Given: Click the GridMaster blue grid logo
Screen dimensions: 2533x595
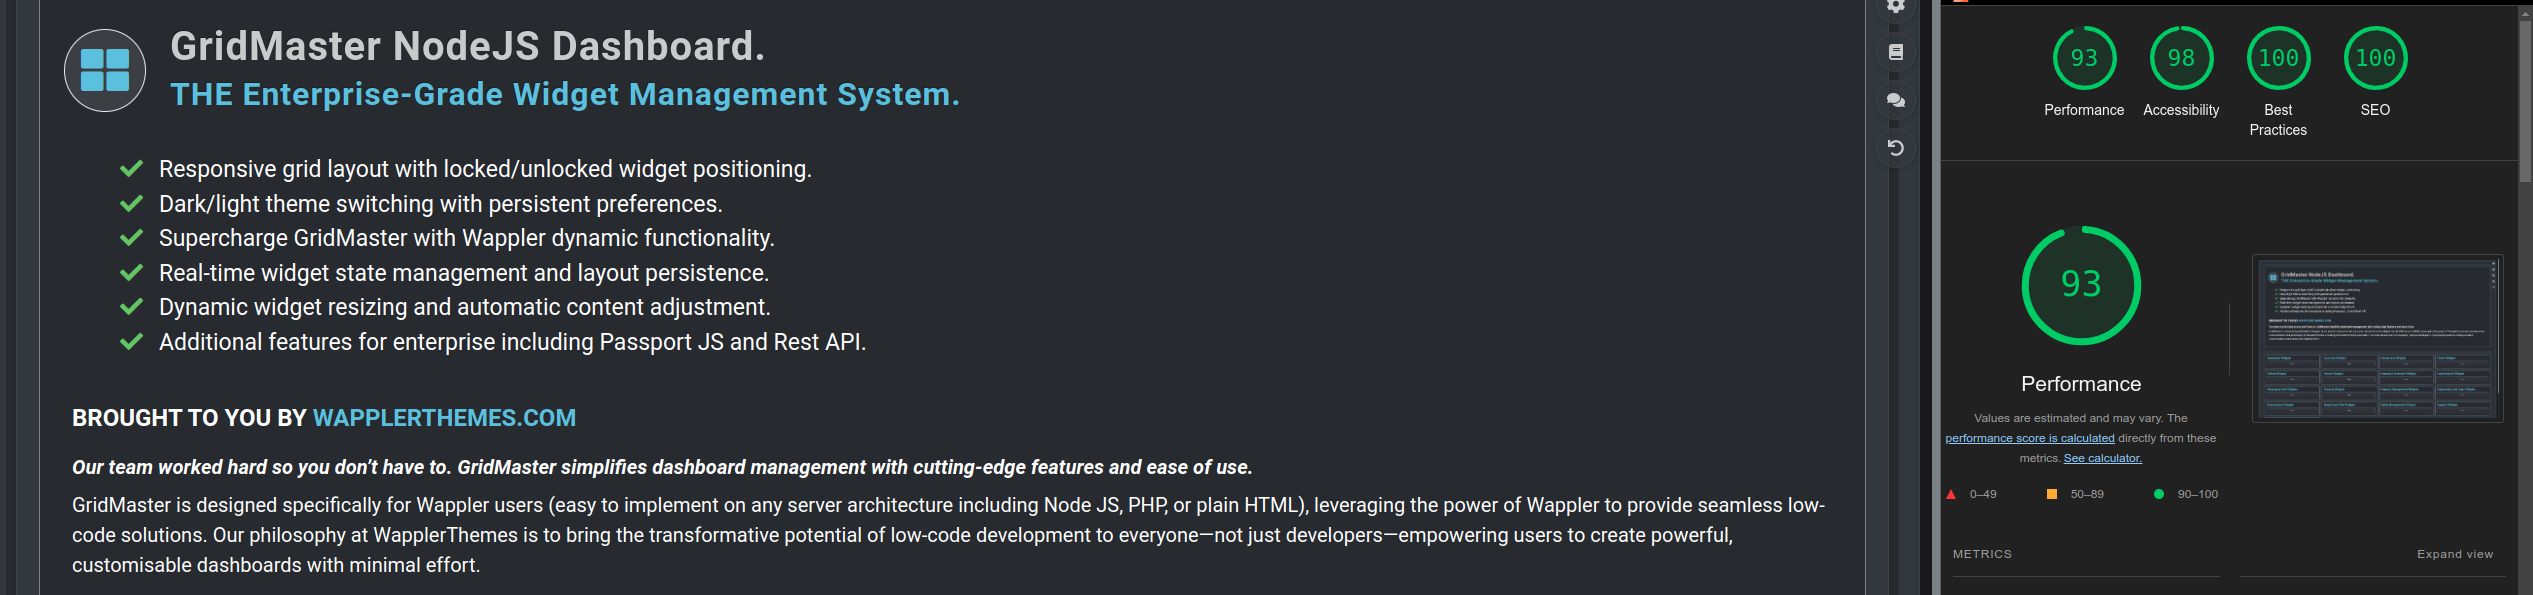Looking at the screenshot, I should coord(105,70).
